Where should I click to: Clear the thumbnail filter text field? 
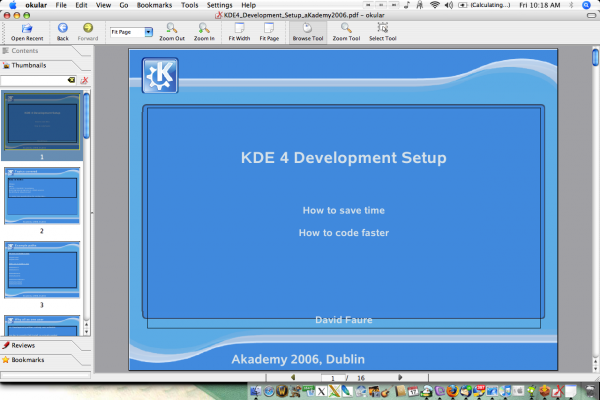point(72,80)
